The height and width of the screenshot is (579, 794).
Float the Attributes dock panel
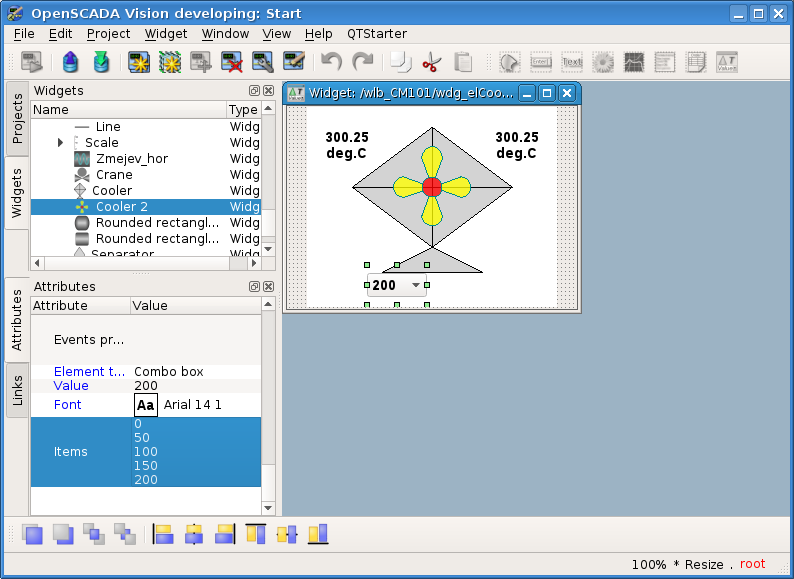click(x=254, y=287)
